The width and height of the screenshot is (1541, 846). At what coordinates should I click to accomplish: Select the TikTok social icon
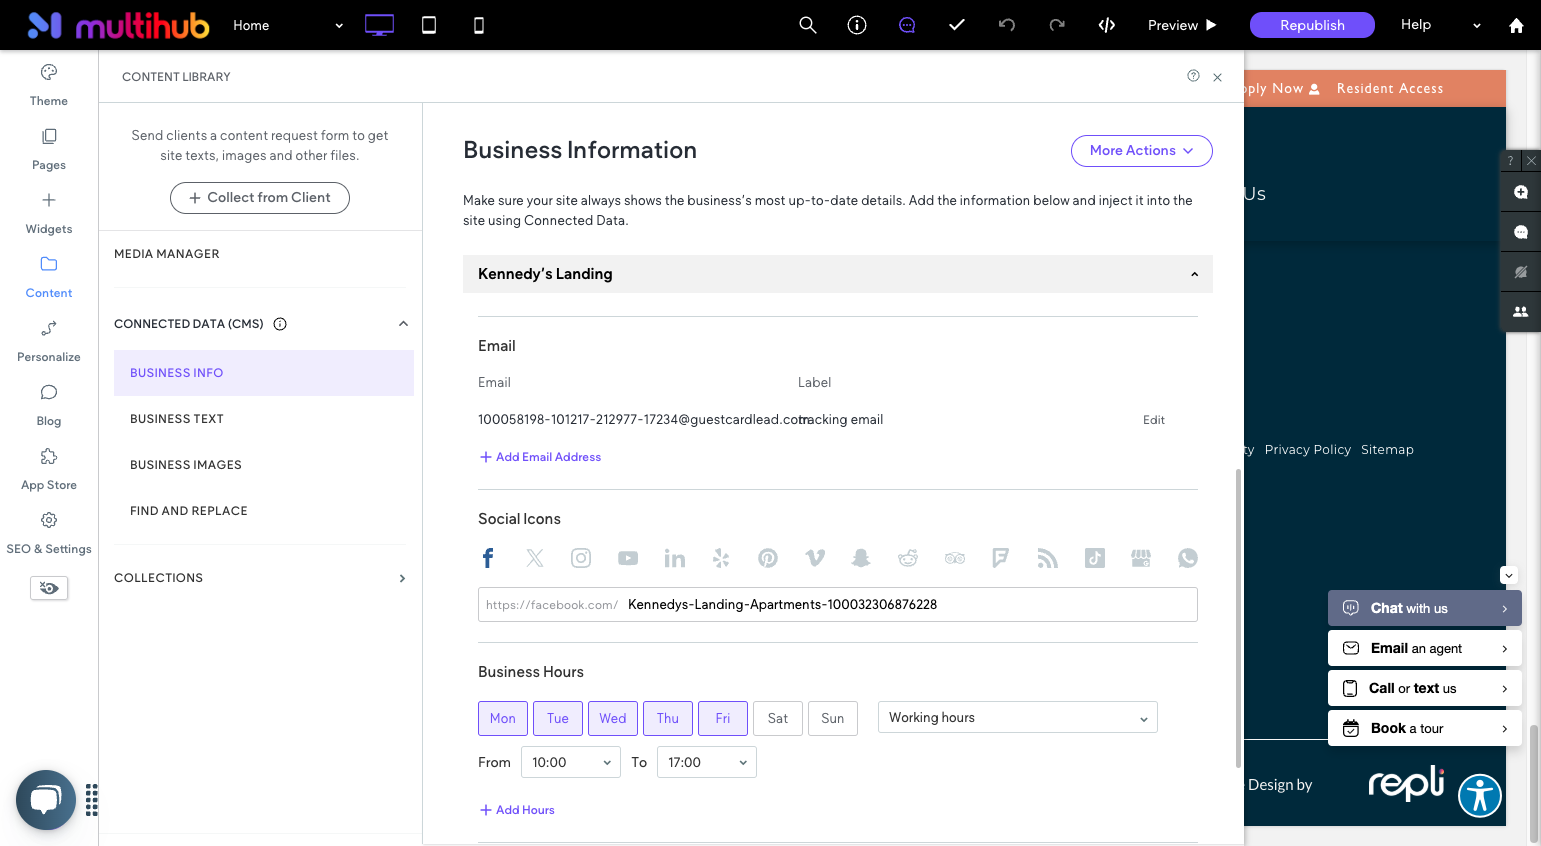(x=1095, y=558)
